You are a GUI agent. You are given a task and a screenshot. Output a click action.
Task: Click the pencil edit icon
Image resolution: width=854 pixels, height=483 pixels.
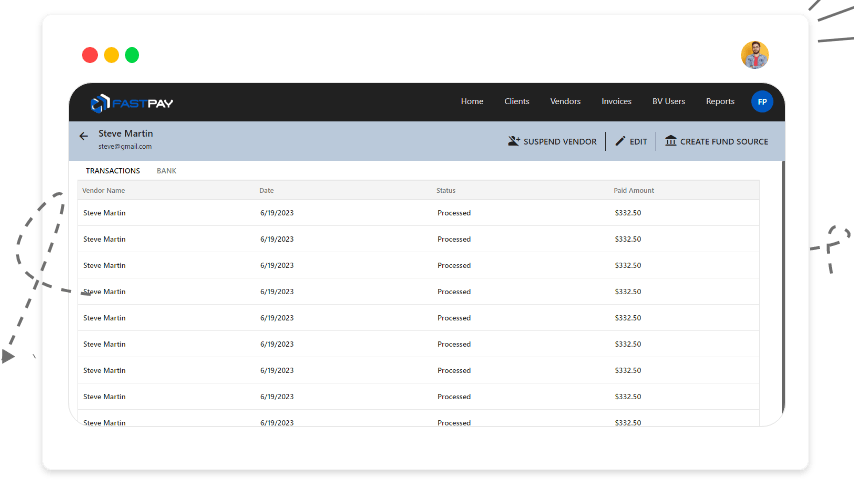coord(620,142)
